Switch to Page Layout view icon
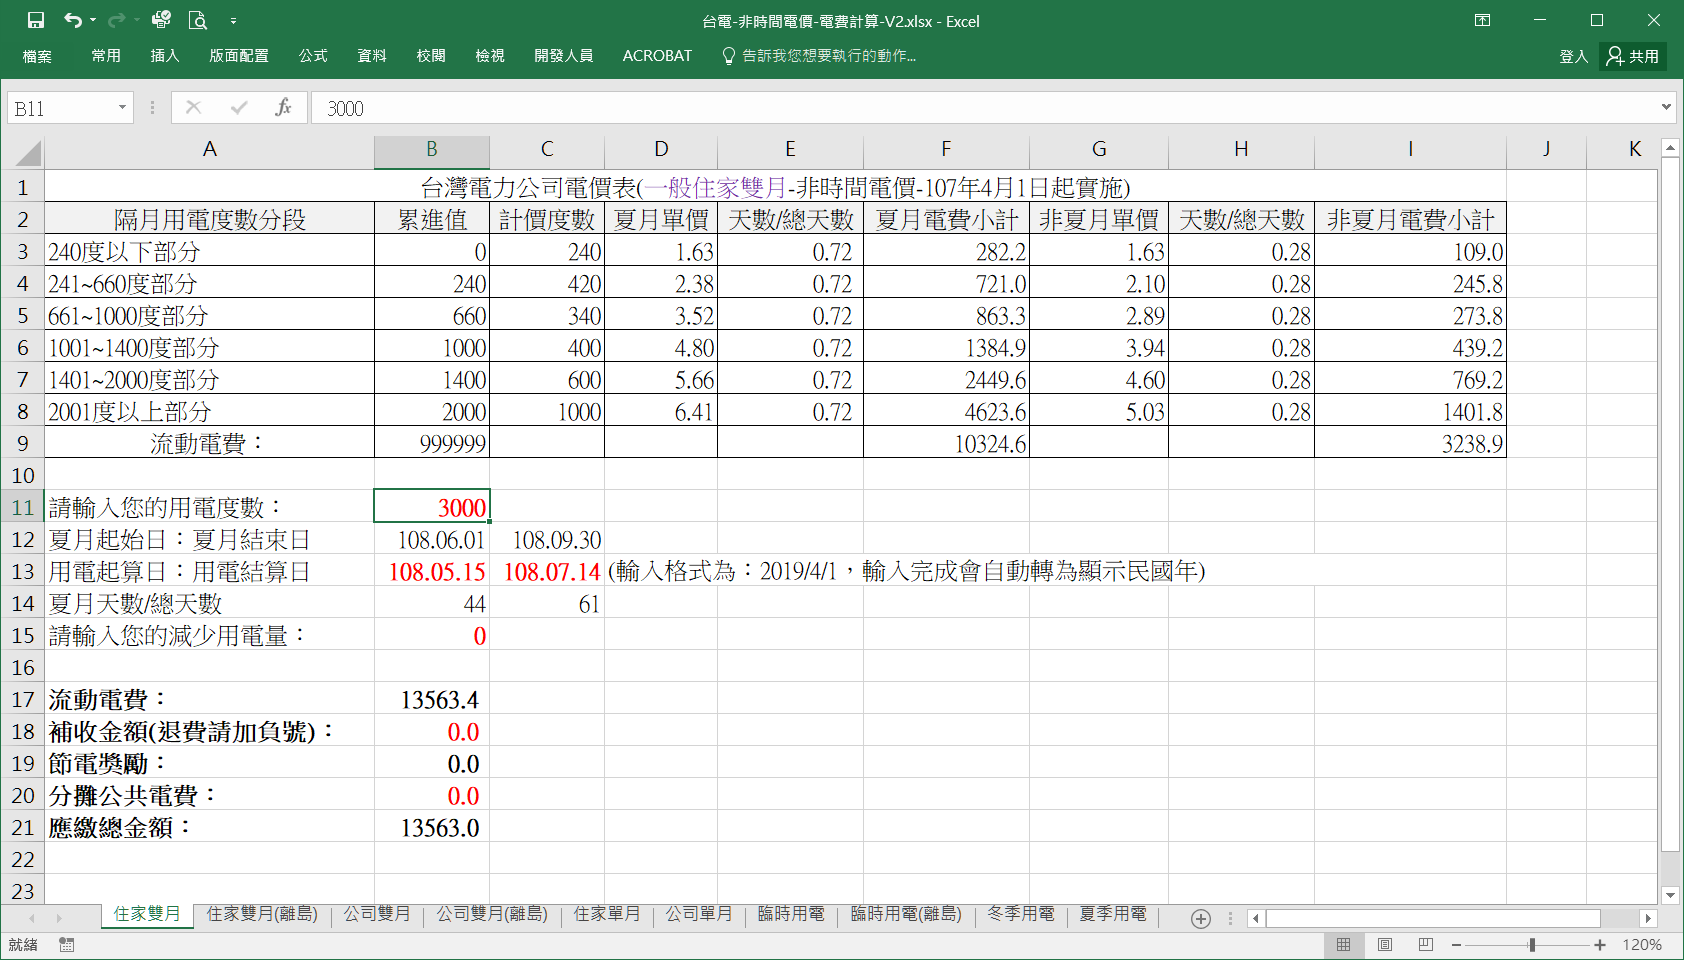Screen dimensions: 1684x960 (x=1385, y=945)
